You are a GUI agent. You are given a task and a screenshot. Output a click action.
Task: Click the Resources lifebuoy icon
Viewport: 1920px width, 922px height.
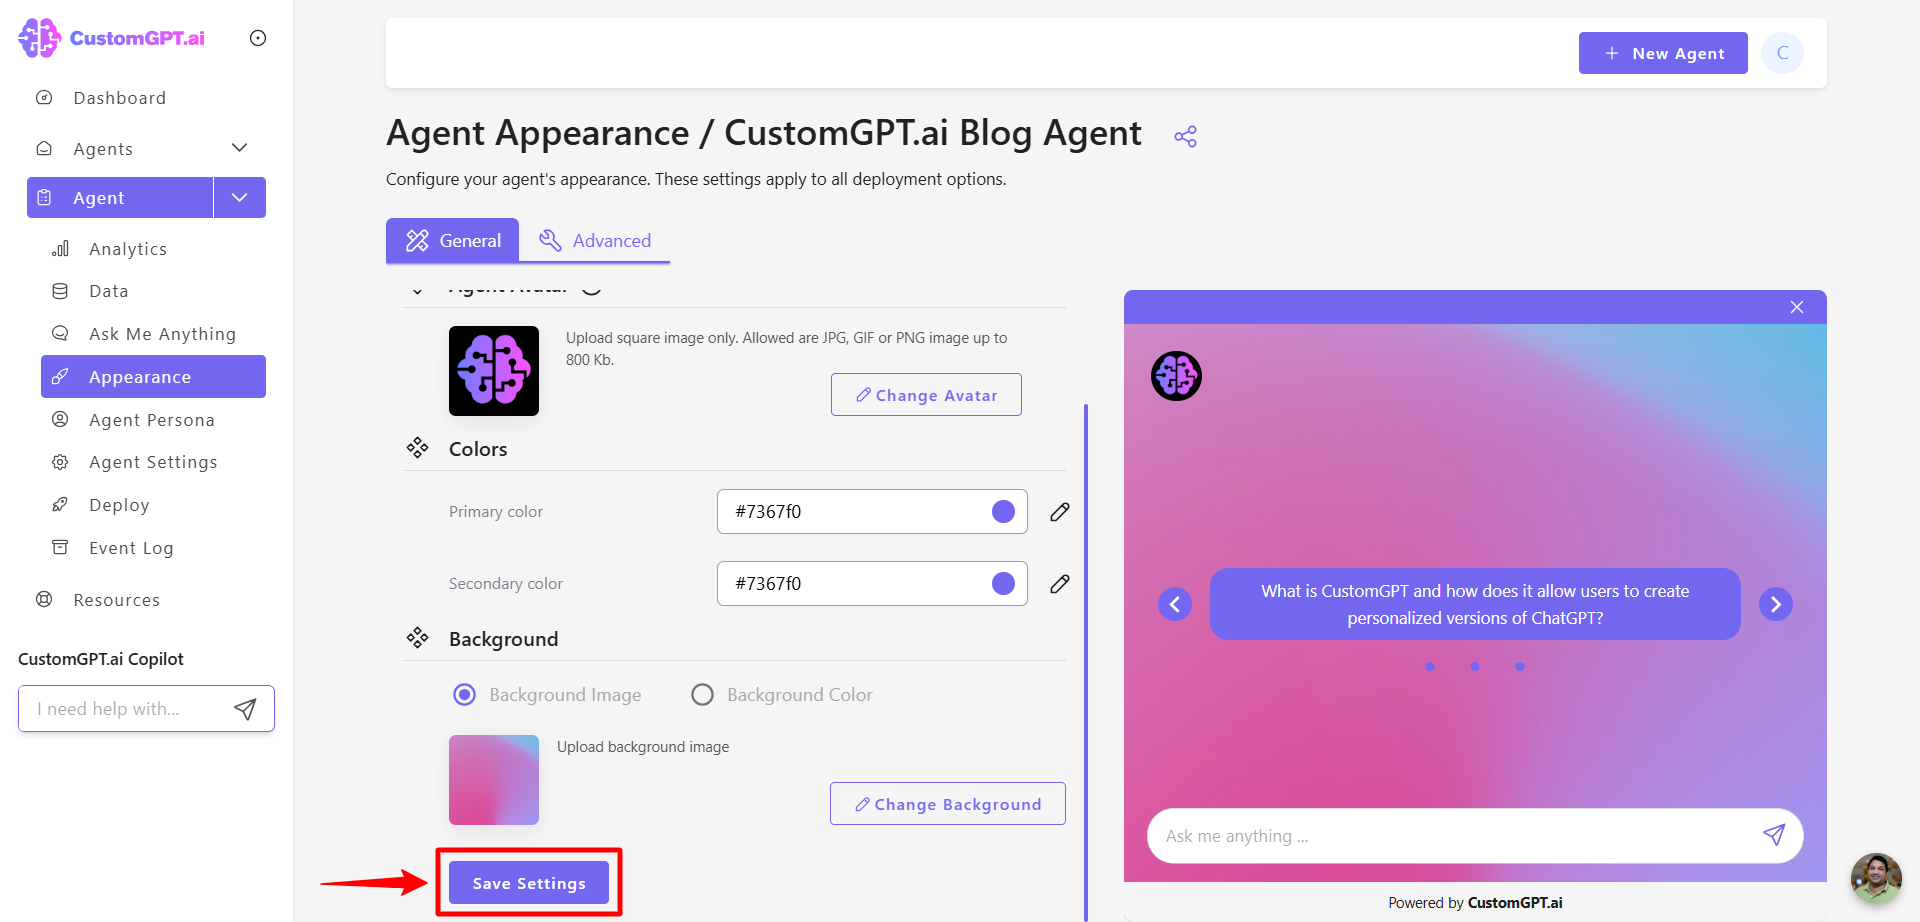(x=44, y=600)
